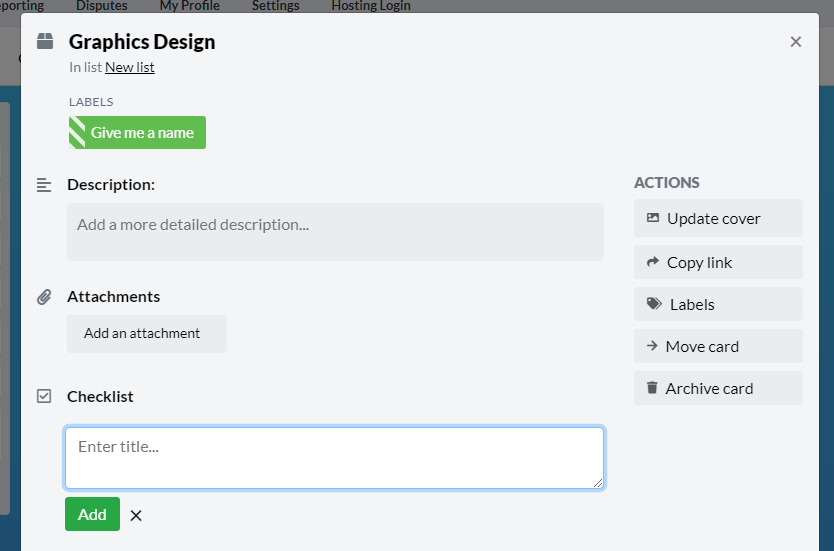Click the paperclip Attachments icon
This screenshot has width=834, height=551.
coord(44,297)
